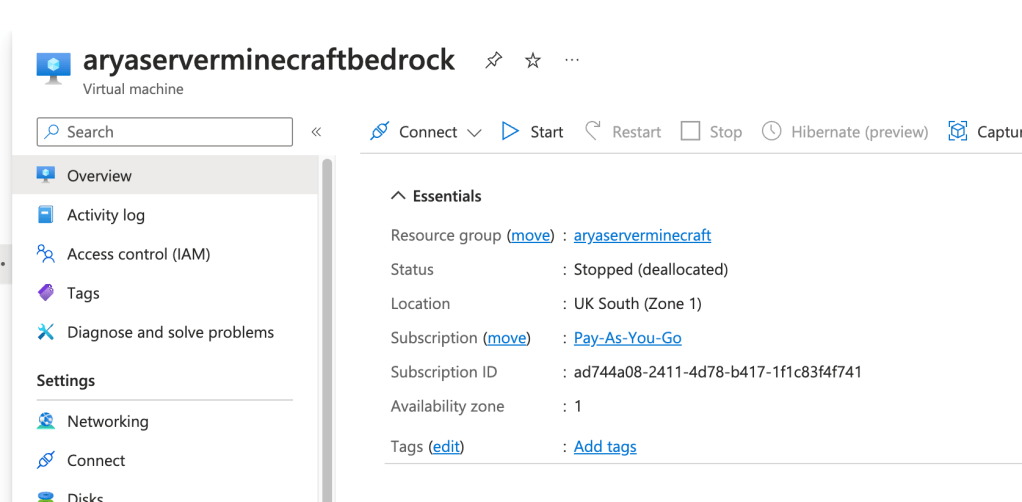Click the sidebar Connect plug icon
The height and width of the screenshot is (502, 1022).
coord(46,460)
